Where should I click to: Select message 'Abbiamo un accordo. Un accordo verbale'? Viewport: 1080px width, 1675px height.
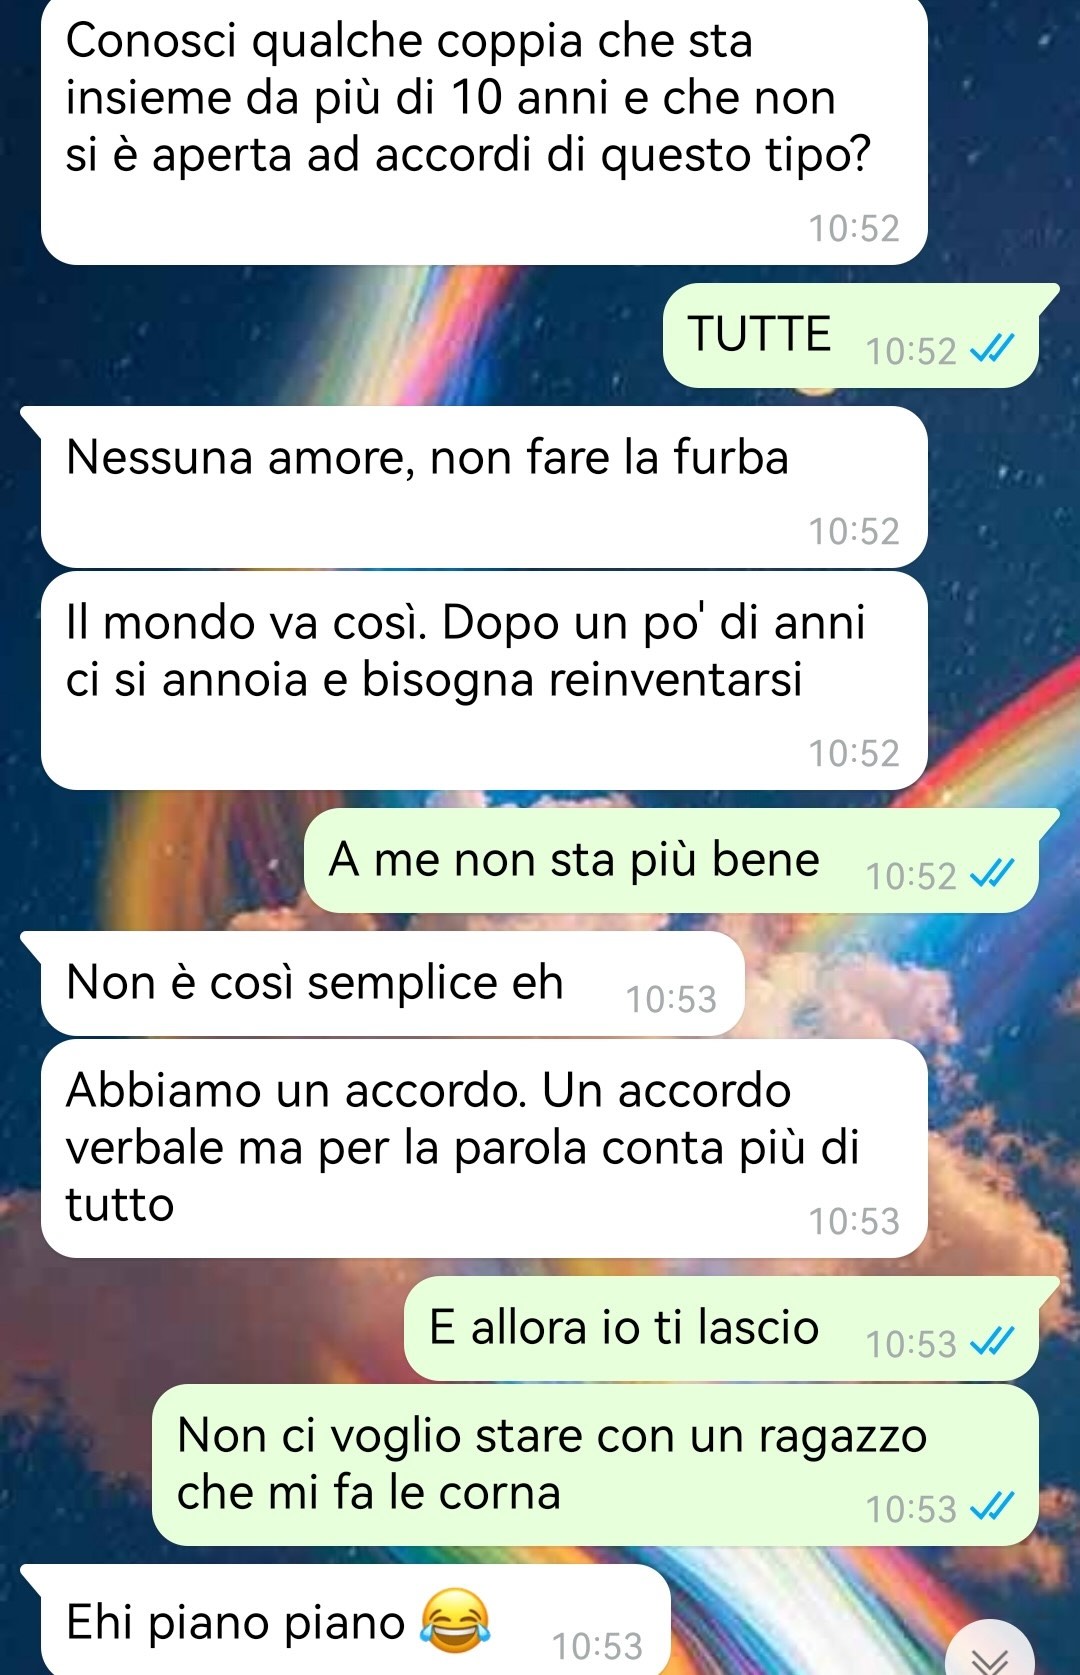484,1148
